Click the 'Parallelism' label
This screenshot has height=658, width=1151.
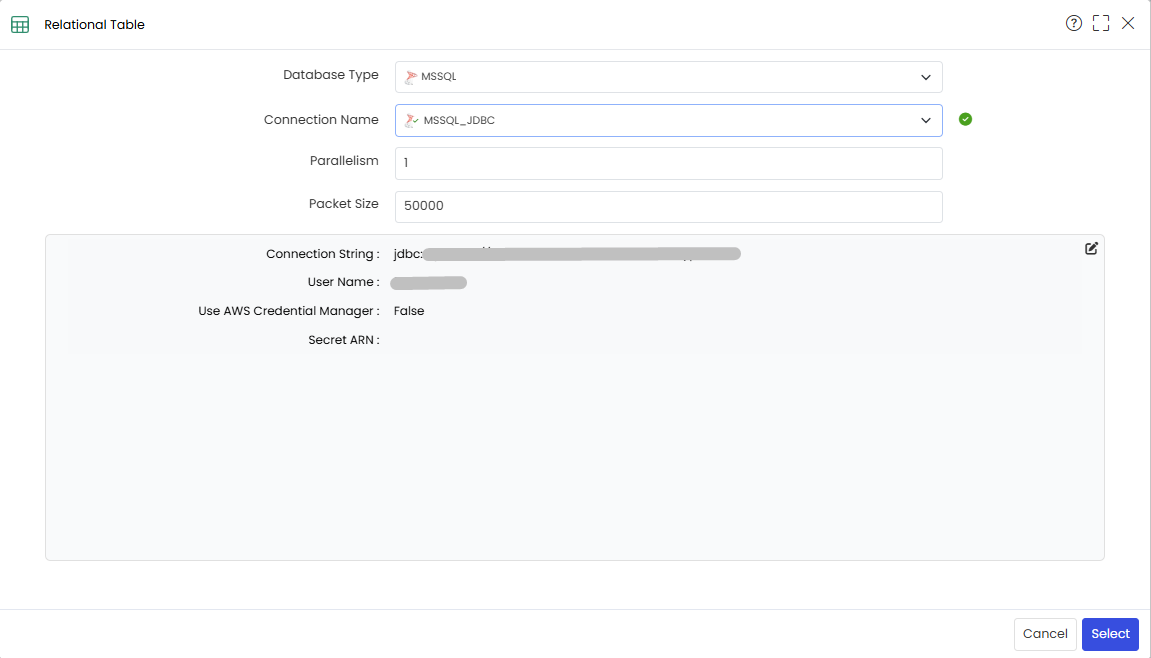point(344,161)
